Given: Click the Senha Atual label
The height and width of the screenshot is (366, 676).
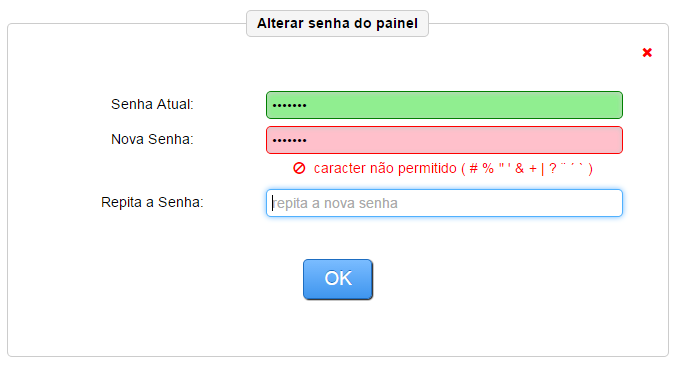Looking at the screenshot, I should 152,104.
